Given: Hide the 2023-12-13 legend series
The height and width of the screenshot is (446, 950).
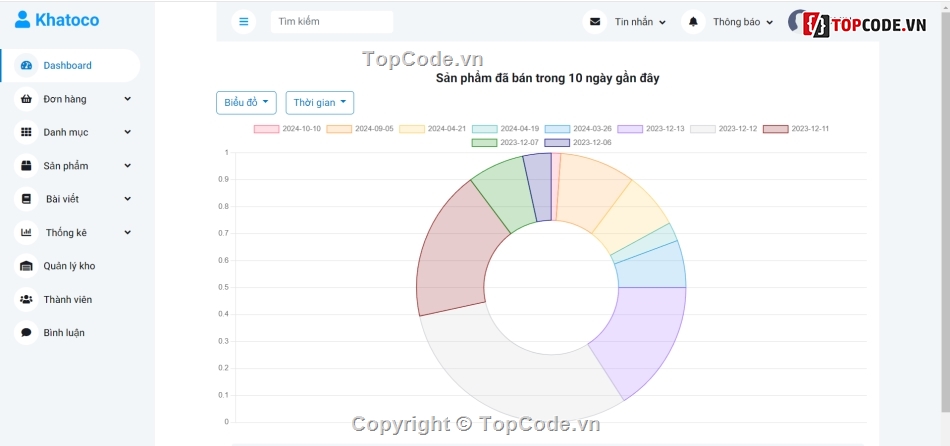Looking at the screenshot, I should click(651, 129).
